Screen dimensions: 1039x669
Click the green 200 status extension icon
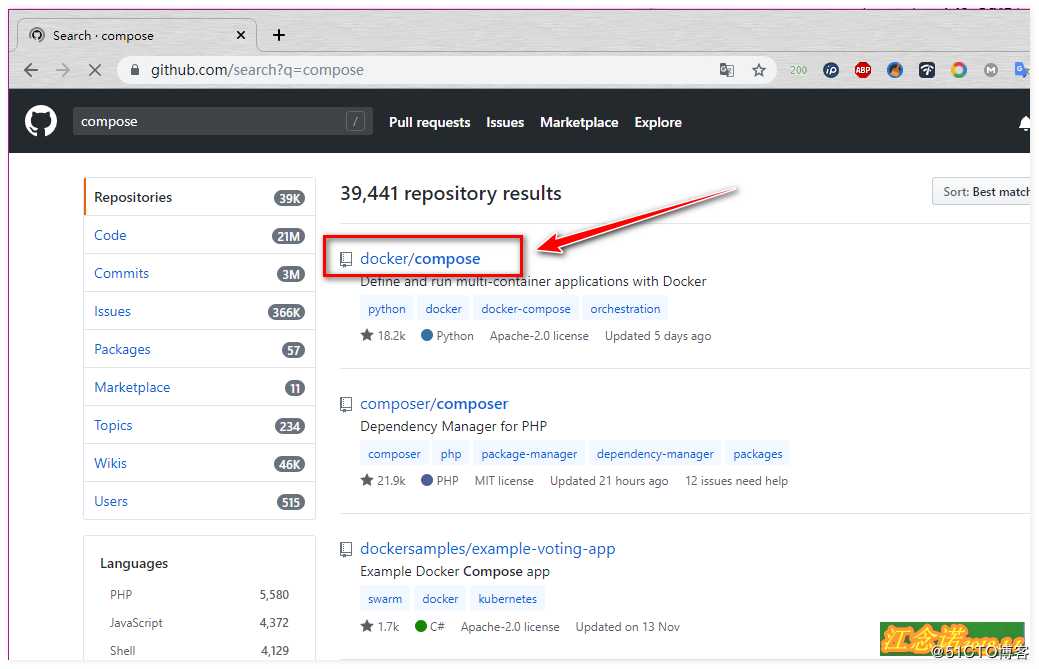coord(798,70)
